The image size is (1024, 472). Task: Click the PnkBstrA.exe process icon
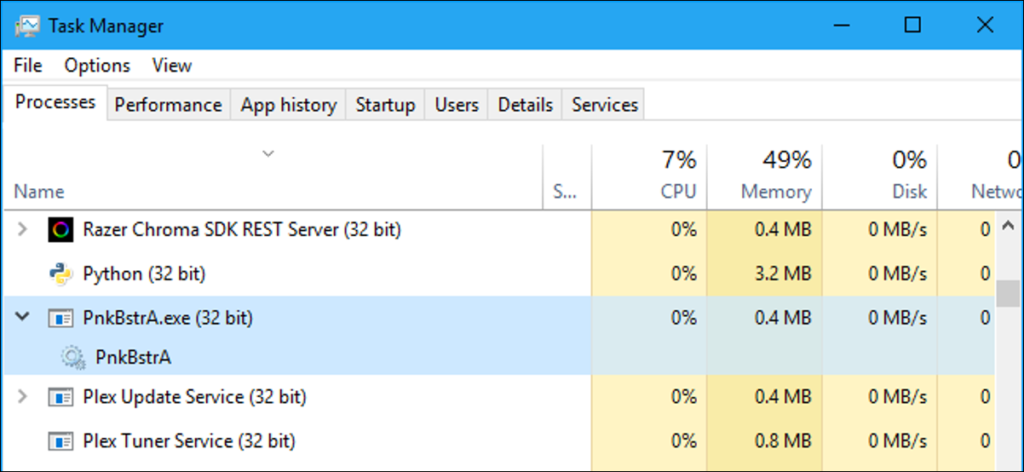pyautogui.click(x=60, y=318)
